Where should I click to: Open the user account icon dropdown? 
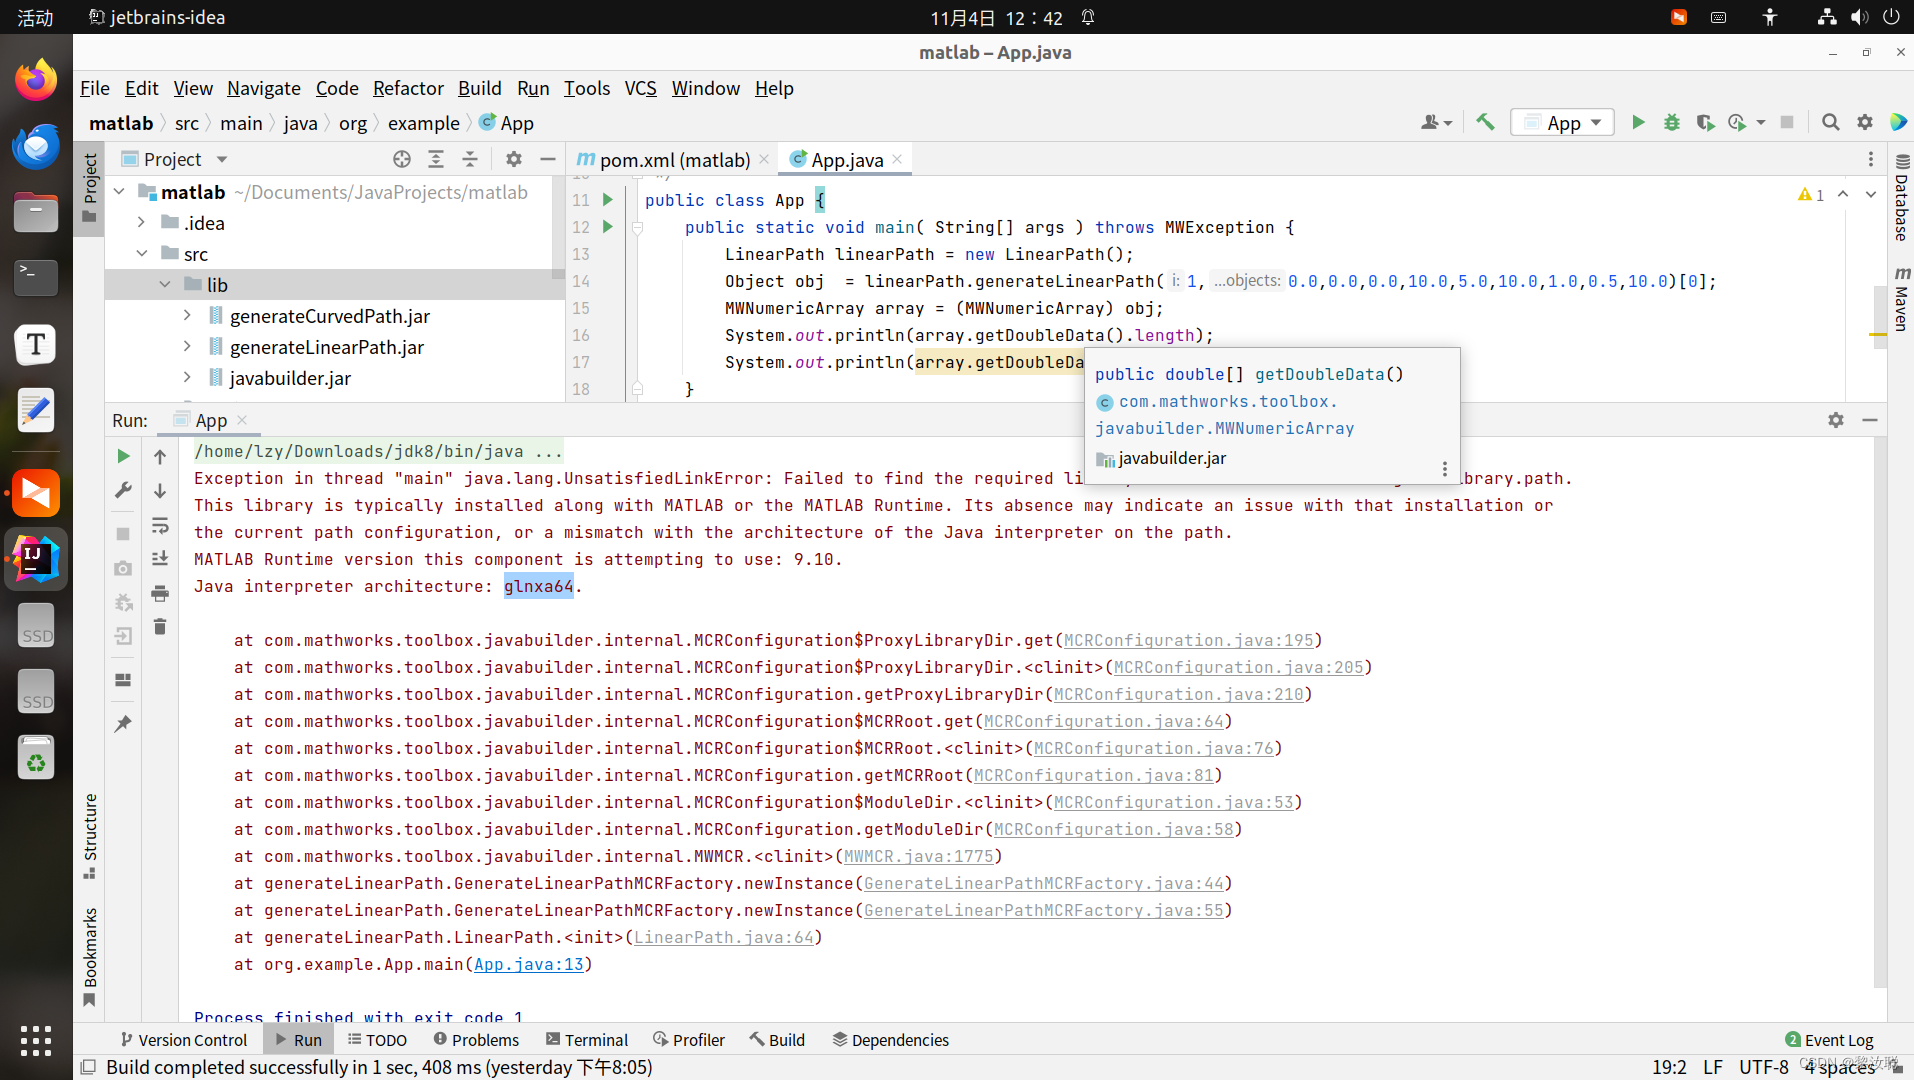pyautogui.click(x=1436, y=122)
